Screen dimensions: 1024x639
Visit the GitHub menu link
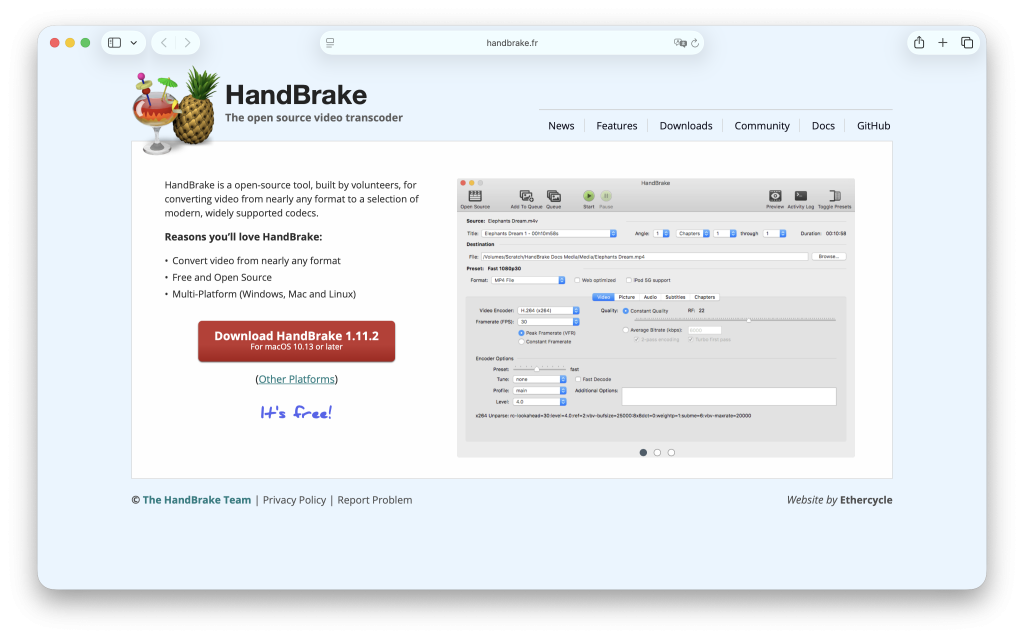click(873, 125)
